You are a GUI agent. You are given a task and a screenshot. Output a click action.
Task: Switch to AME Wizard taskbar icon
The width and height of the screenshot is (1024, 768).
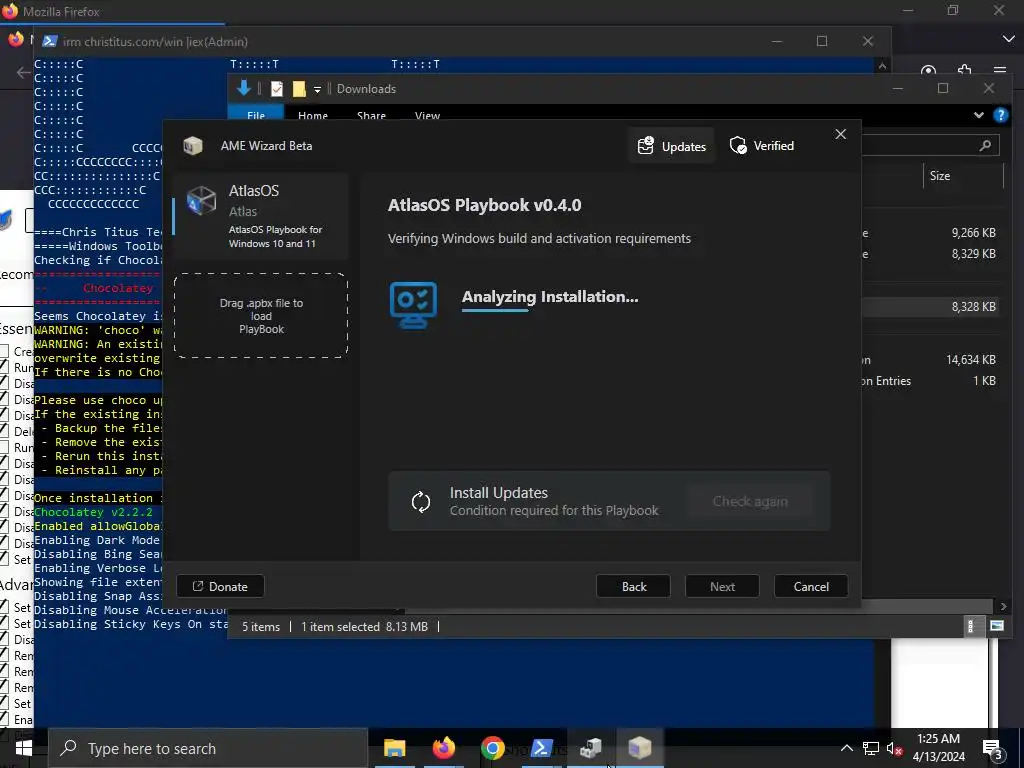coord(639,748)
